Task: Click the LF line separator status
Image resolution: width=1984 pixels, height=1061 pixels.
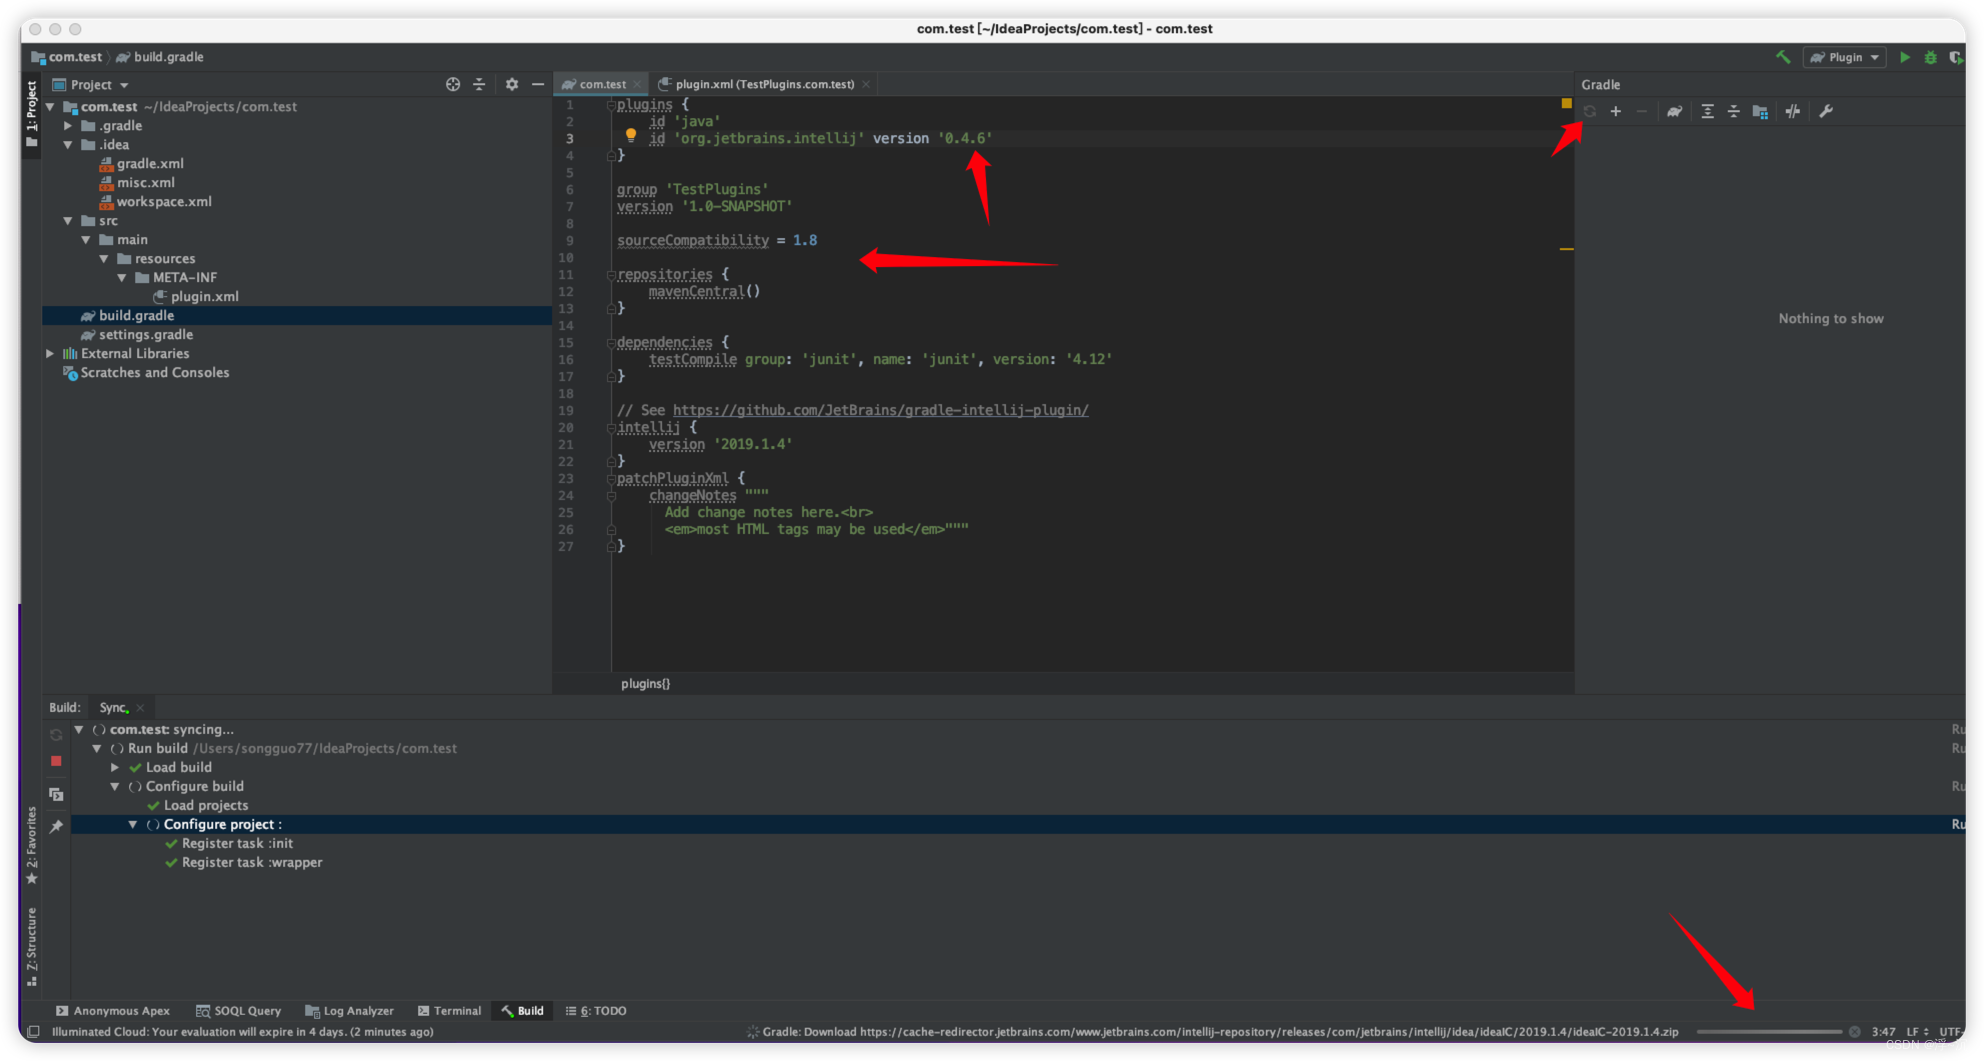Action: [x=1917, y=1031]
